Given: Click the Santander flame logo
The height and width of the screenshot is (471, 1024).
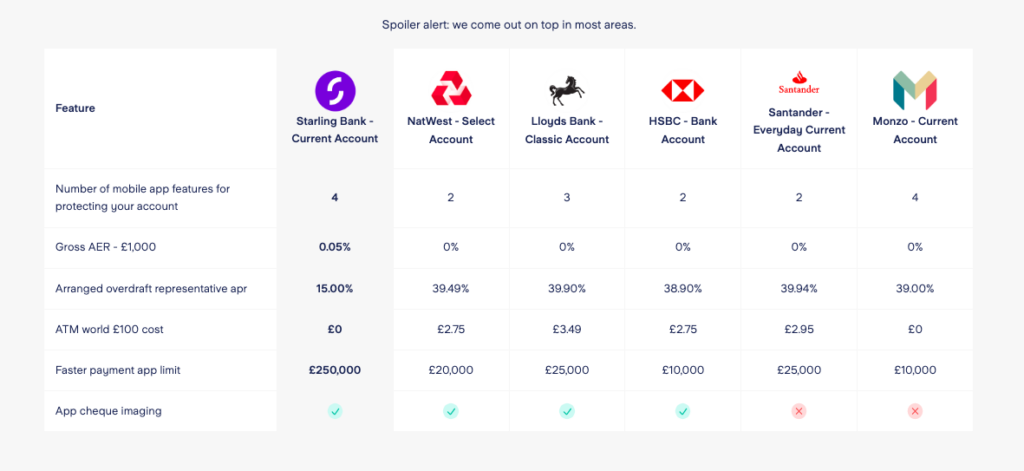Looking at the screenshot, I should click(x=799, y=82).
